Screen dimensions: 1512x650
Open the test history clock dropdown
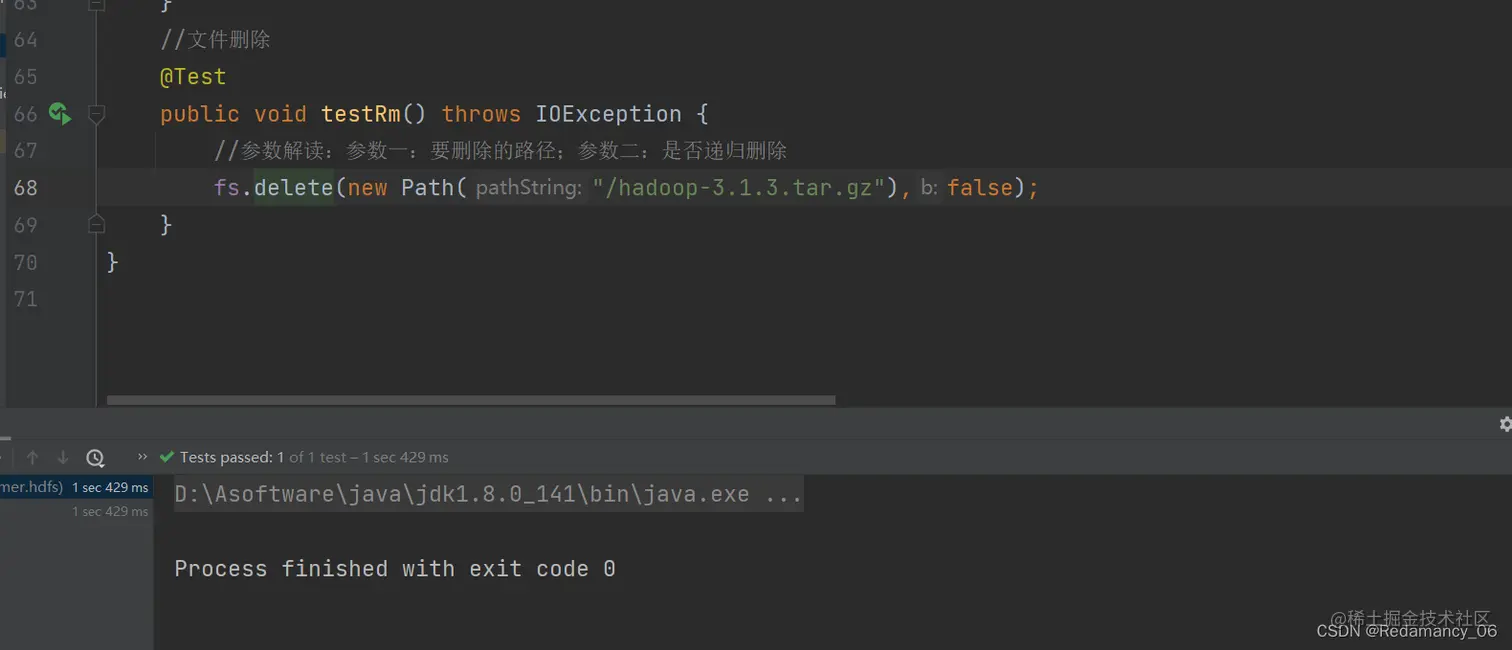(95, 457)
